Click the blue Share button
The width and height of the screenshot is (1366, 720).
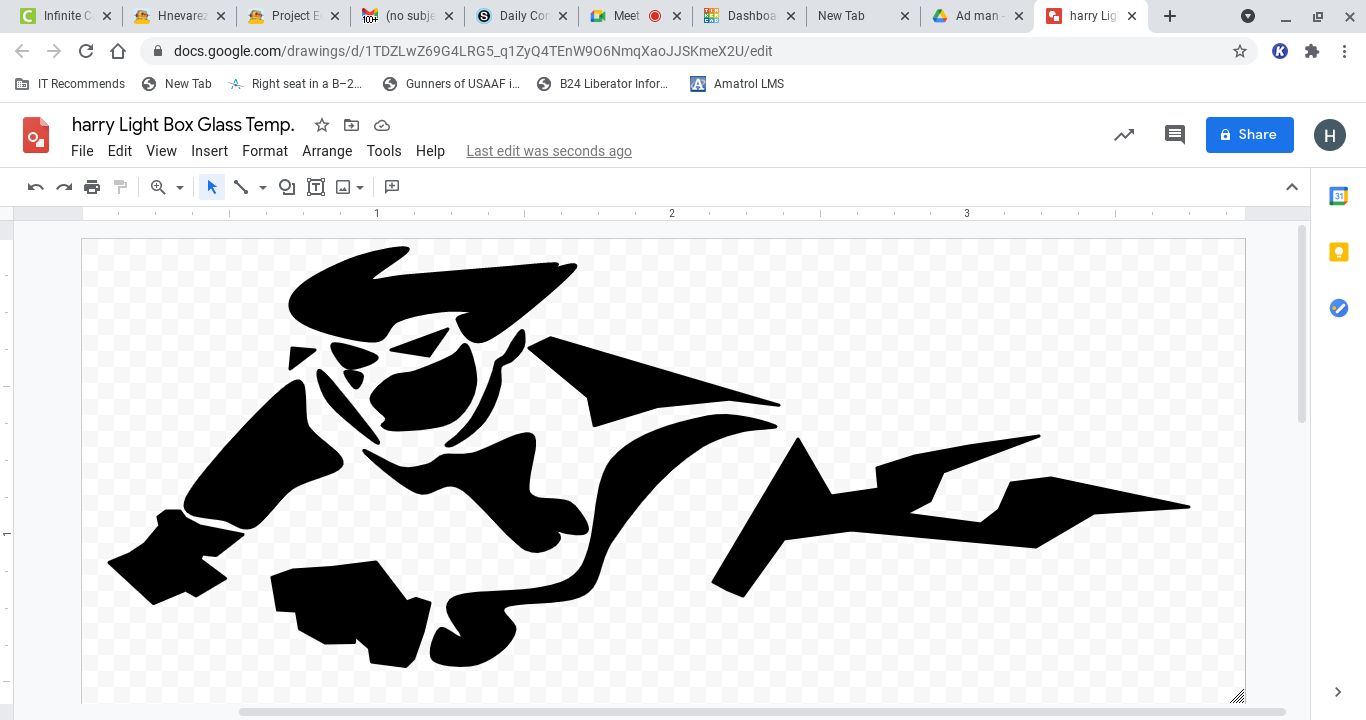(x=1250, y=135)
